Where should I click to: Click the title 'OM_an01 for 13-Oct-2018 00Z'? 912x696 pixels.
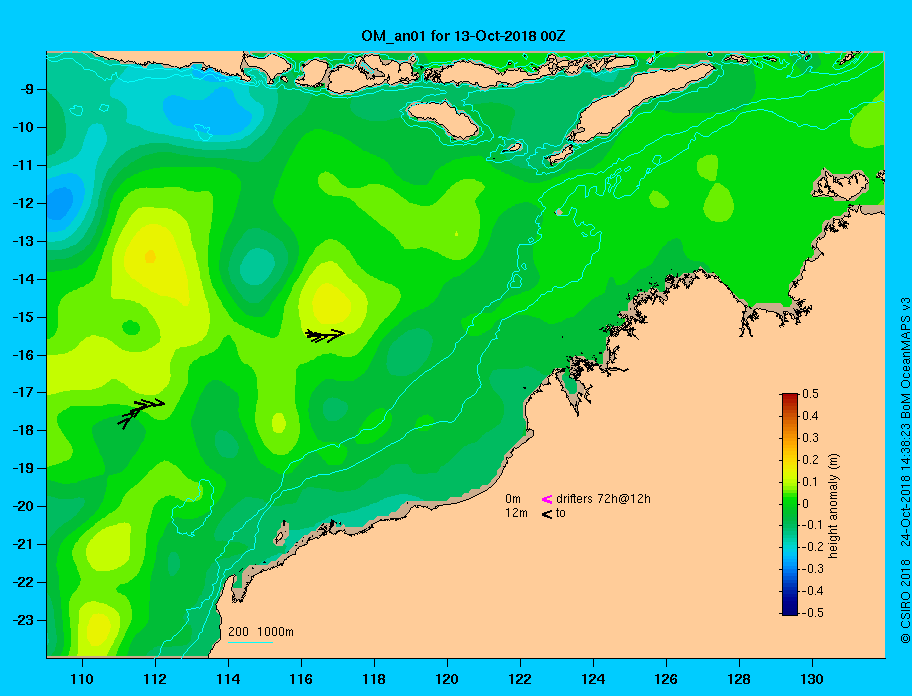463,36
